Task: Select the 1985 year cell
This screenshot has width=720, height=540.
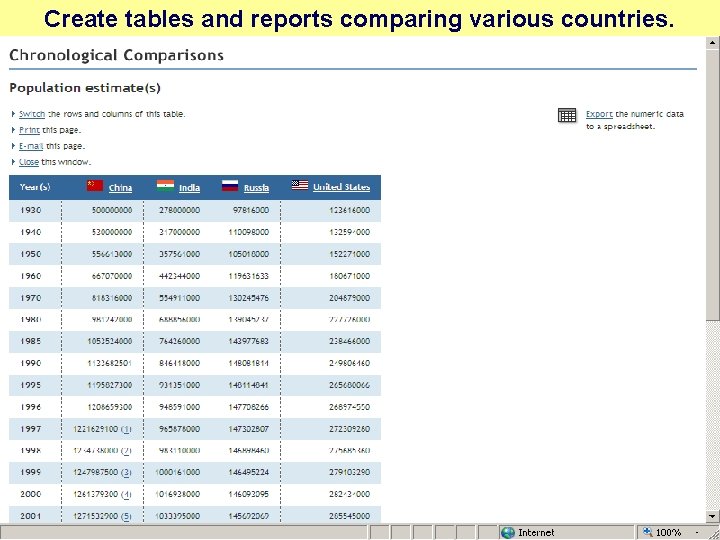Action: coord(30,341)
